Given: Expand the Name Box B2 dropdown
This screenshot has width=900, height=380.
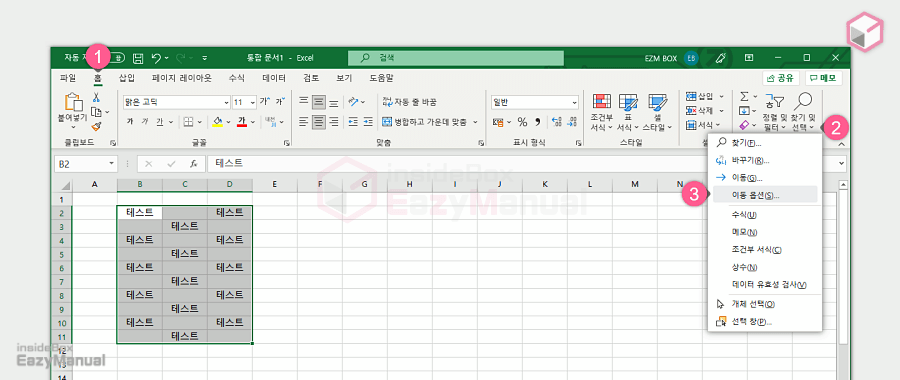Looking at the screenshot, I should [111, 164].
